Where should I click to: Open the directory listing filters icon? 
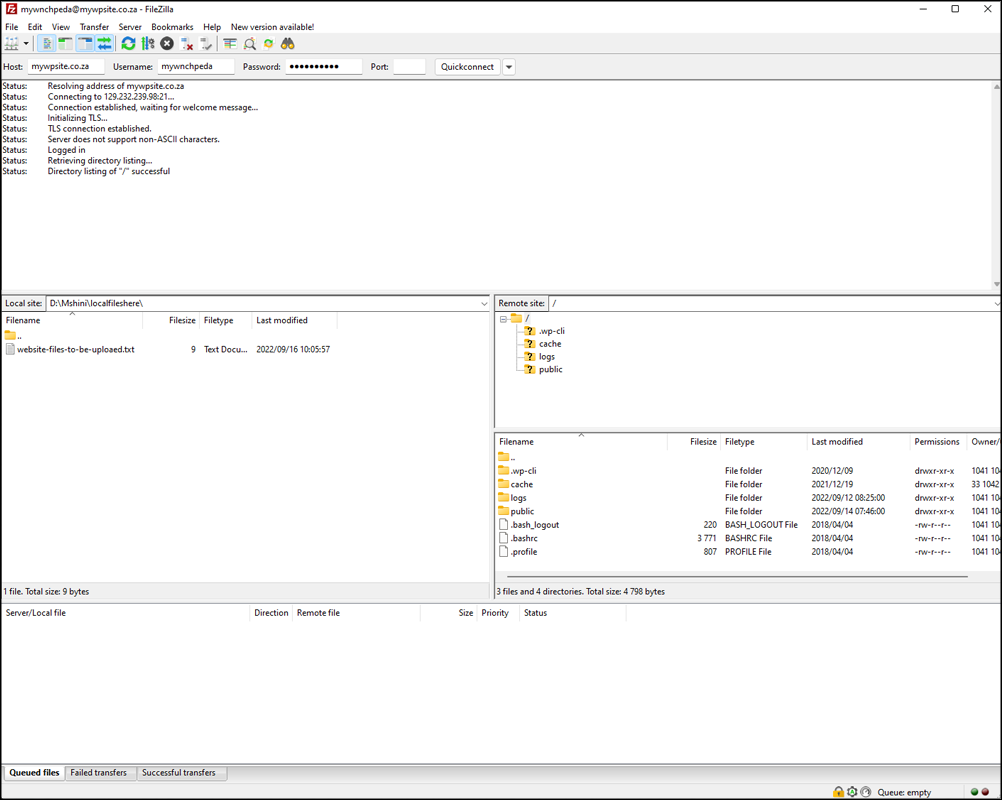click(x=230, y=44)
